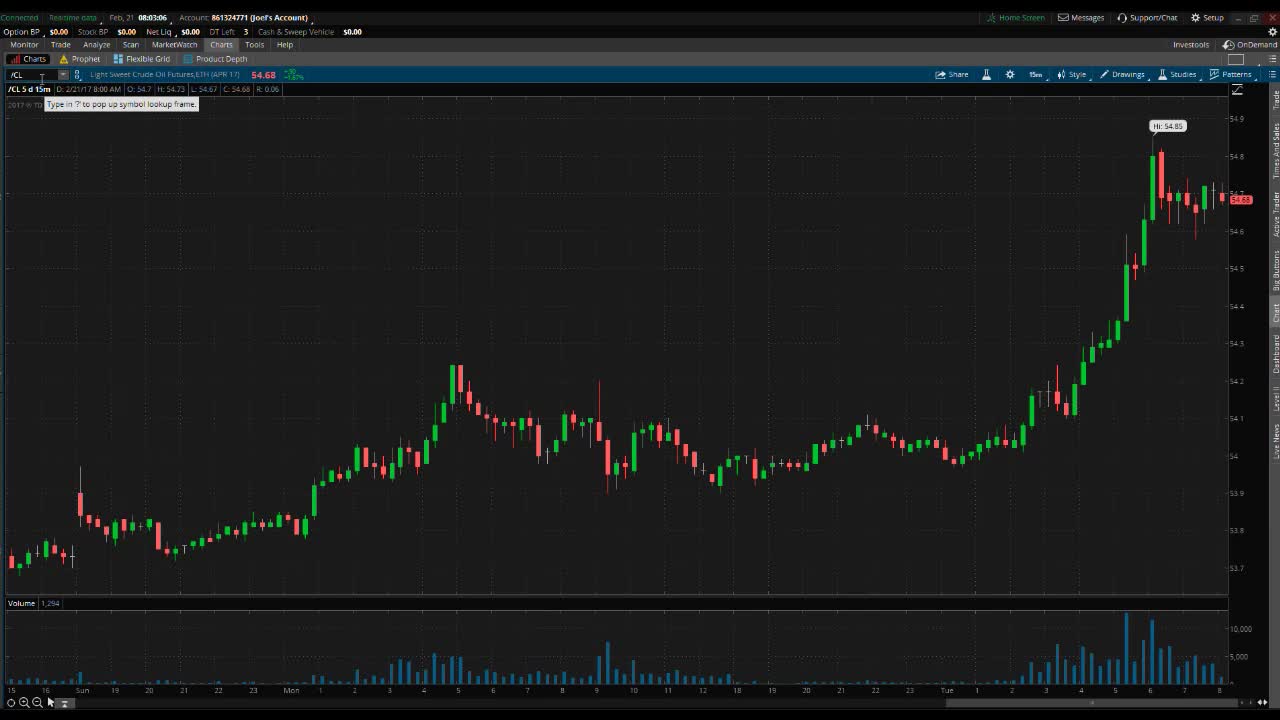The height and width of the screenshot is (720, 1280).
Task: Click the /CL 5 d 15m chart label
Action: pyautogui.click(x=29, y=90)
